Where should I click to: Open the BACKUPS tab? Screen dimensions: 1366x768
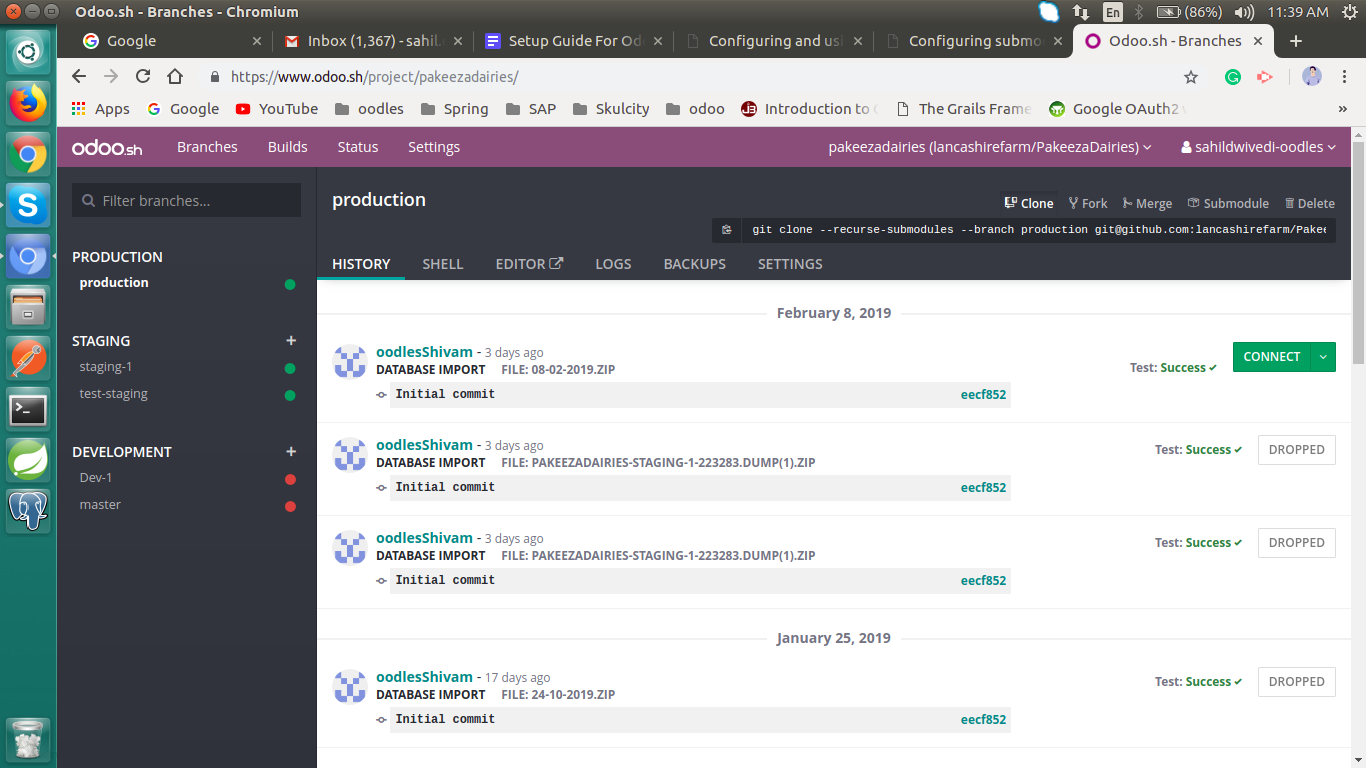coord(695,264)
